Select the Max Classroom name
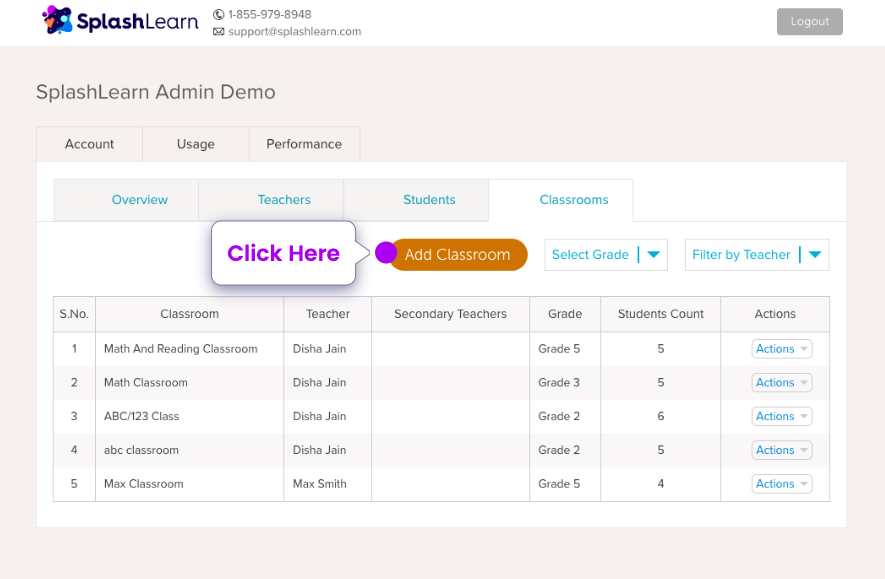Image resolution: width=885 pixels, height=579 pixels. click(x=144, y=484)
